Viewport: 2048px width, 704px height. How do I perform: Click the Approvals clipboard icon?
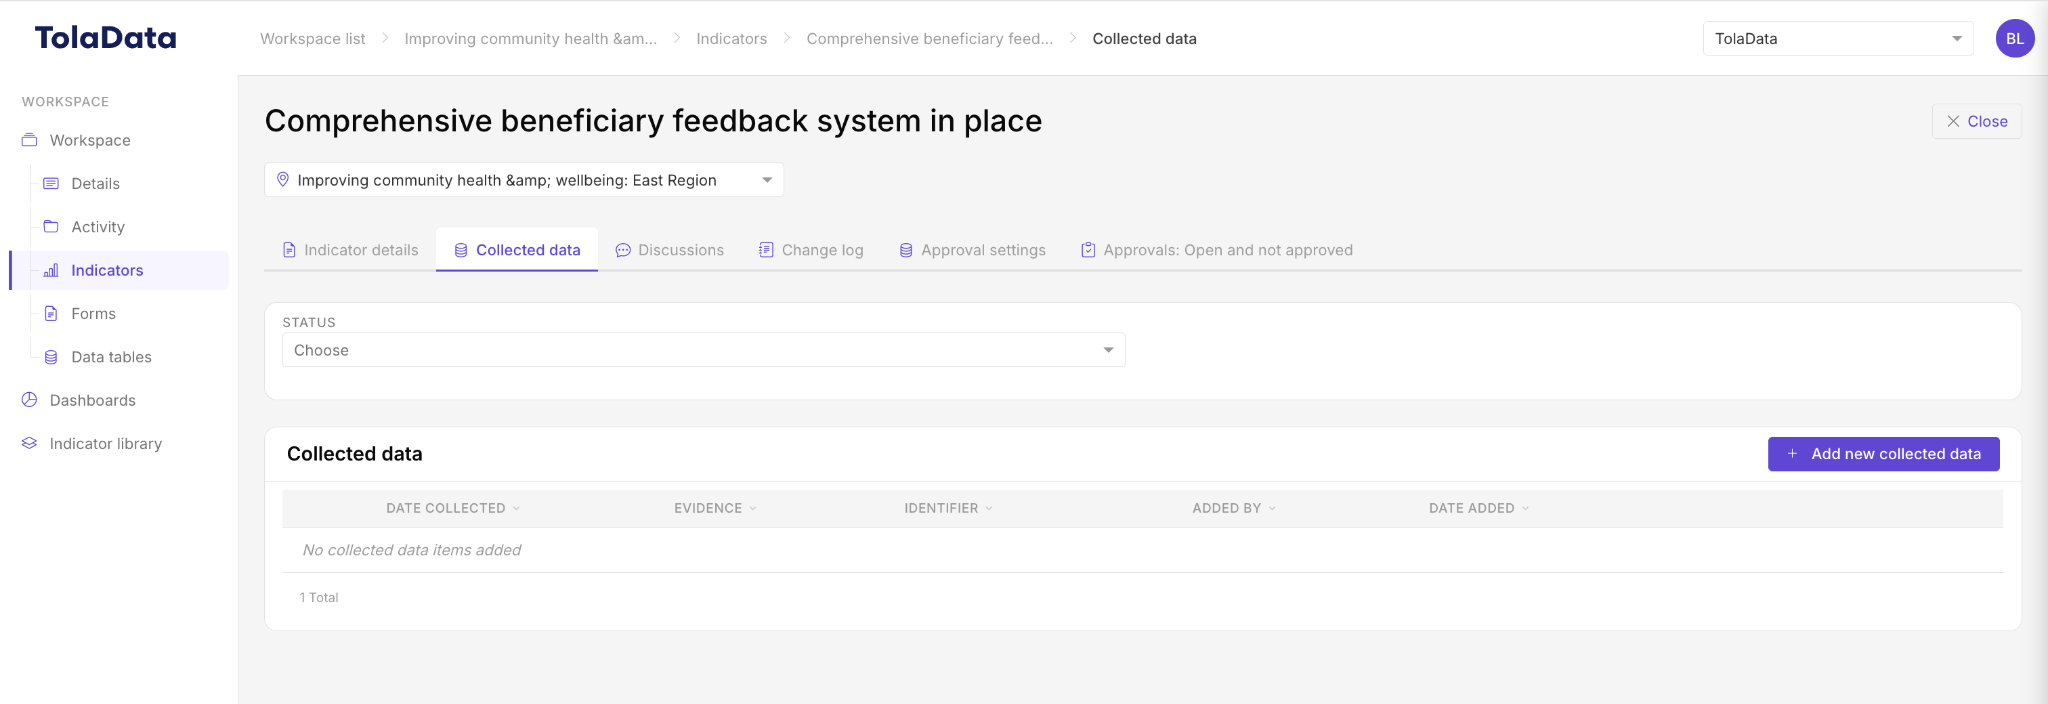(1088, 250)
